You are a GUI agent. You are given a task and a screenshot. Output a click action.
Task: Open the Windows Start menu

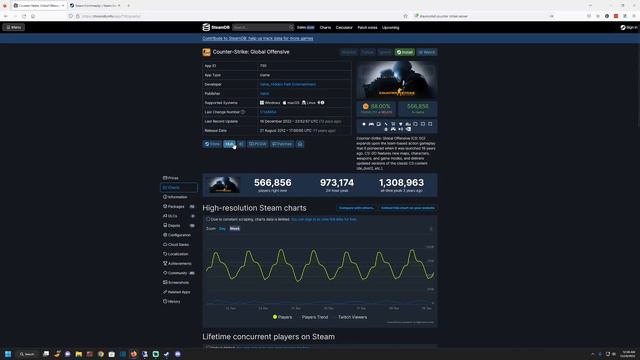[x=8, y=354]
